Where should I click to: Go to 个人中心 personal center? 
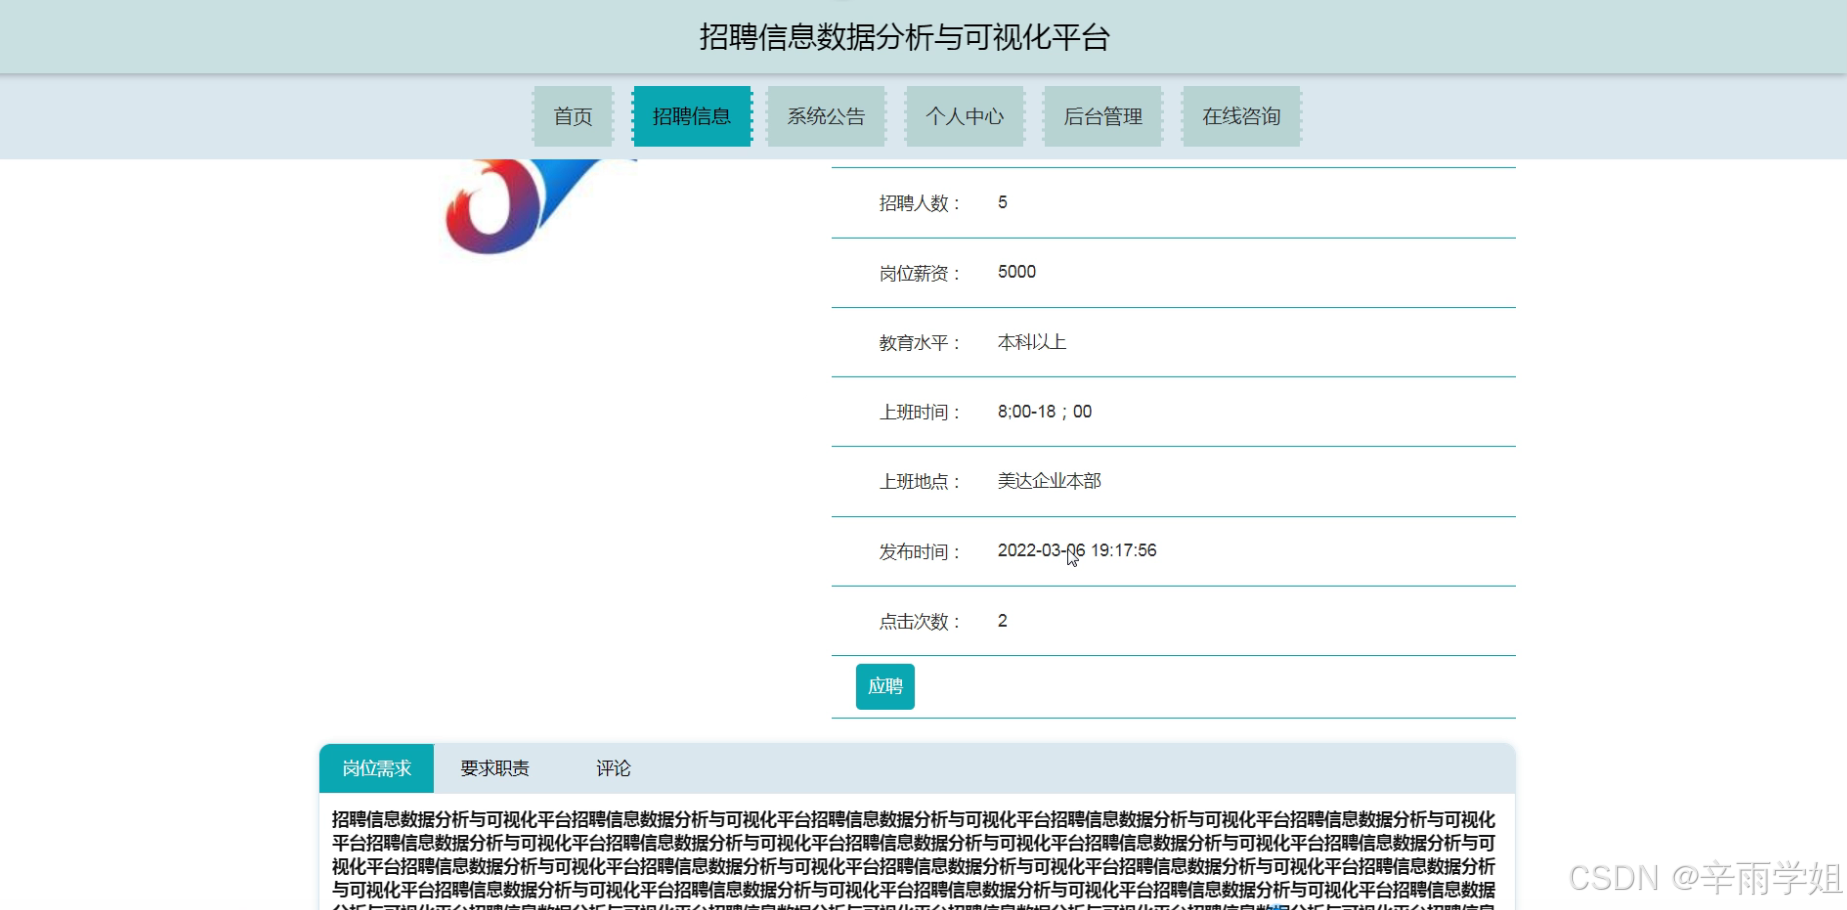point(964,116)
